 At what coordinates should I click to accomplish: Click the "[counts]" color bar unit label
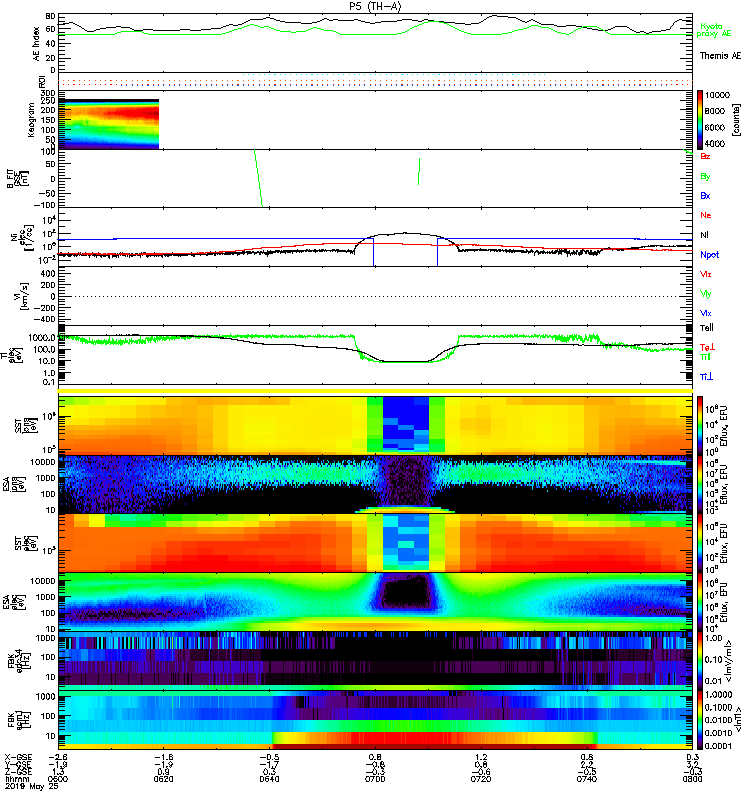[x=736, y=120]
